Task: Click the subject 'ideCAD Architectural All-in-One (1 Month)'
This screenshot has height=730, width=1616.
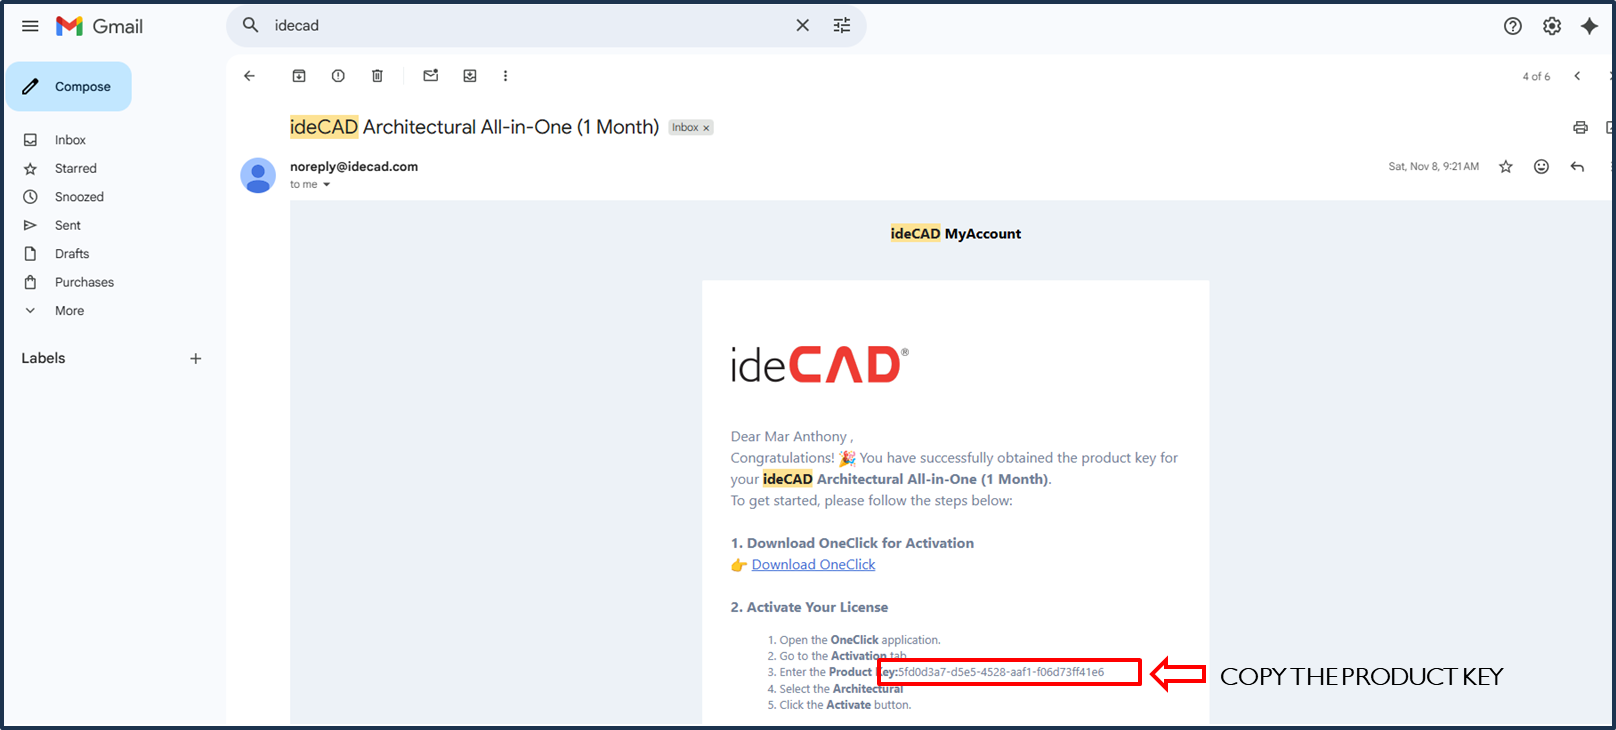Action: 474,127
